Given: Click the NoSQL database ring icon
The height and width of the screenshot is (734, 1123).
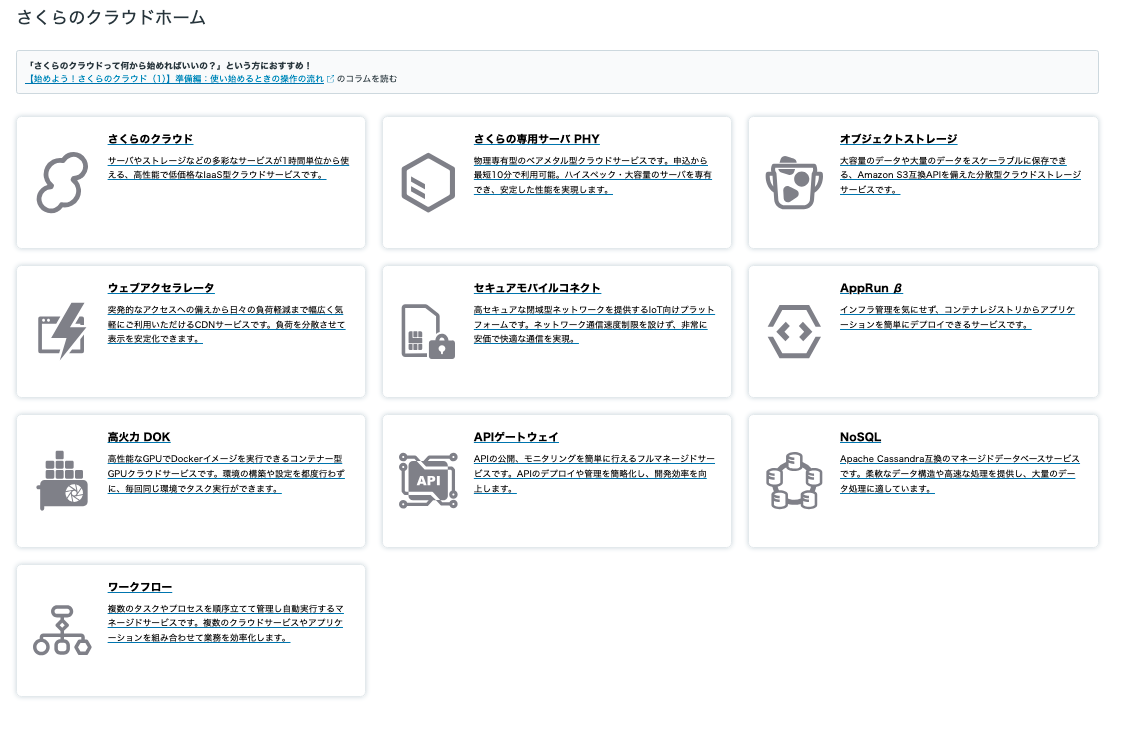Looking at the screenshot, I should [x=794, y=481].
